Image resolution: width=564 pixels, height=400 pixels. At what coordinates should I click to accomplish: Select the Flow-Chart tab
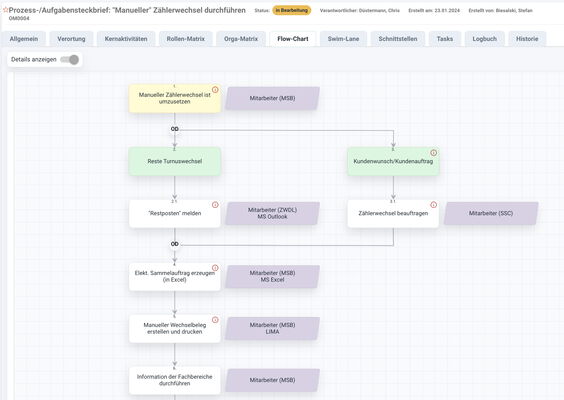tap(293, 39)
